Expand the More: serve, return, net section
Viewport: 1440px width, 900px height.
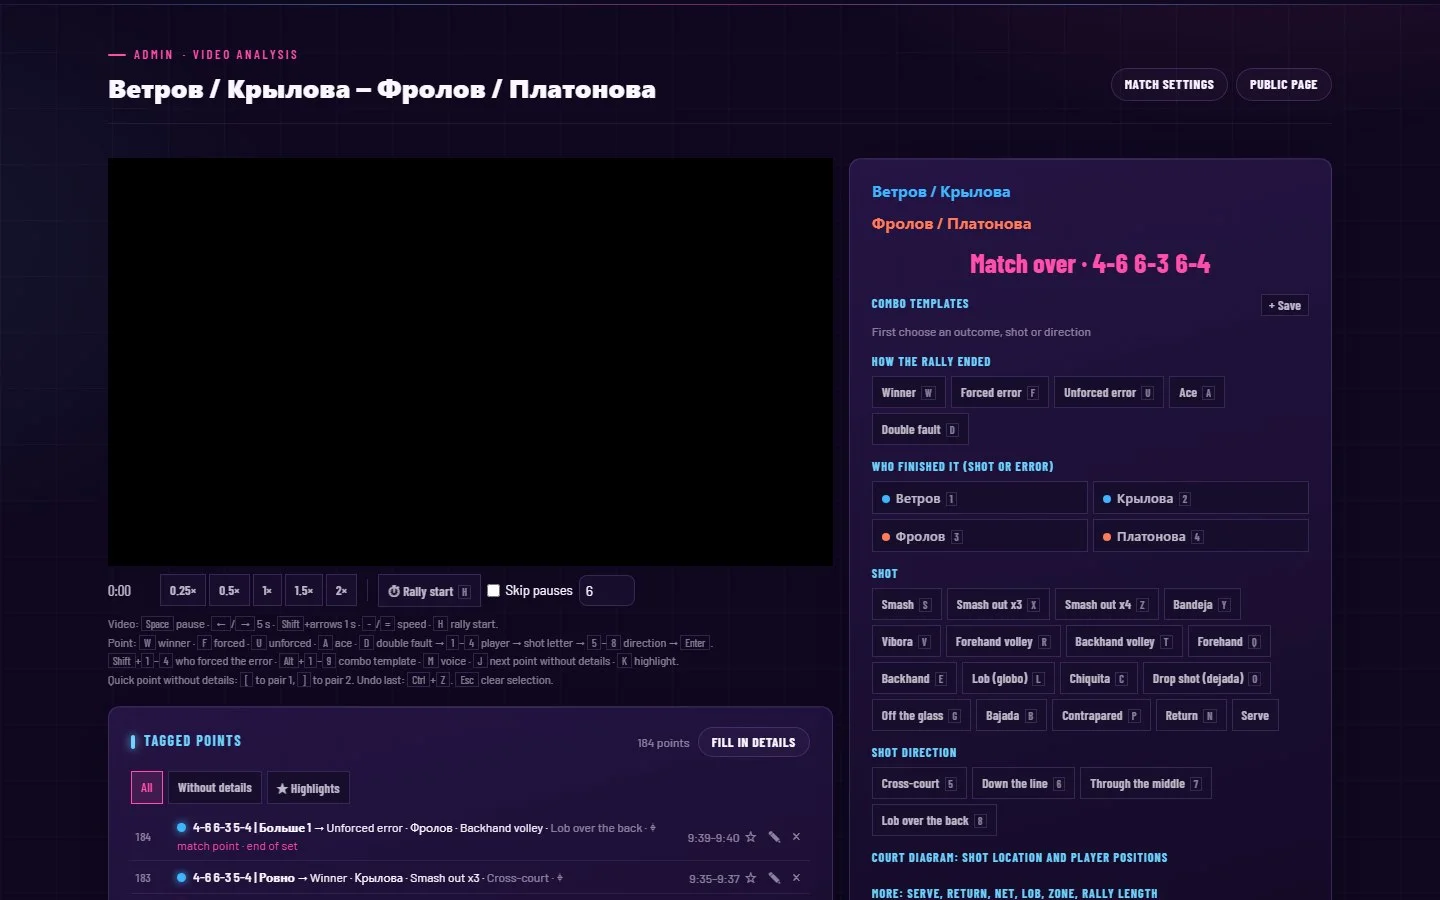(1014, 893)
